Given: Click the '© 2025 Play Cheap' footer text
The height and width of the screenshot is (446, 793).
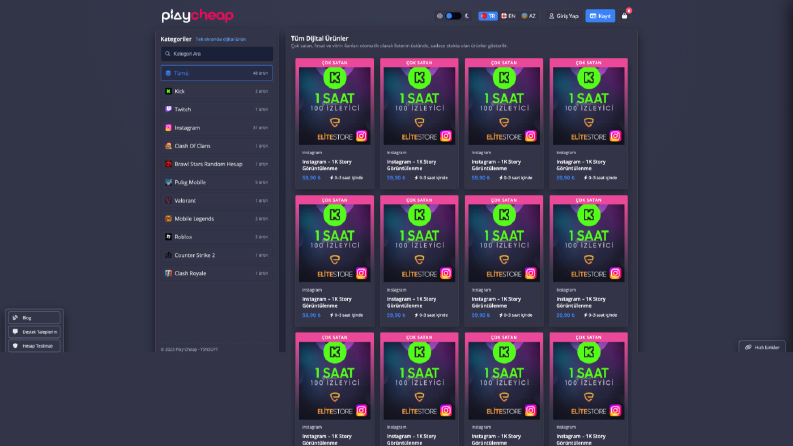Looking at the screenshot, I should 189,349.
